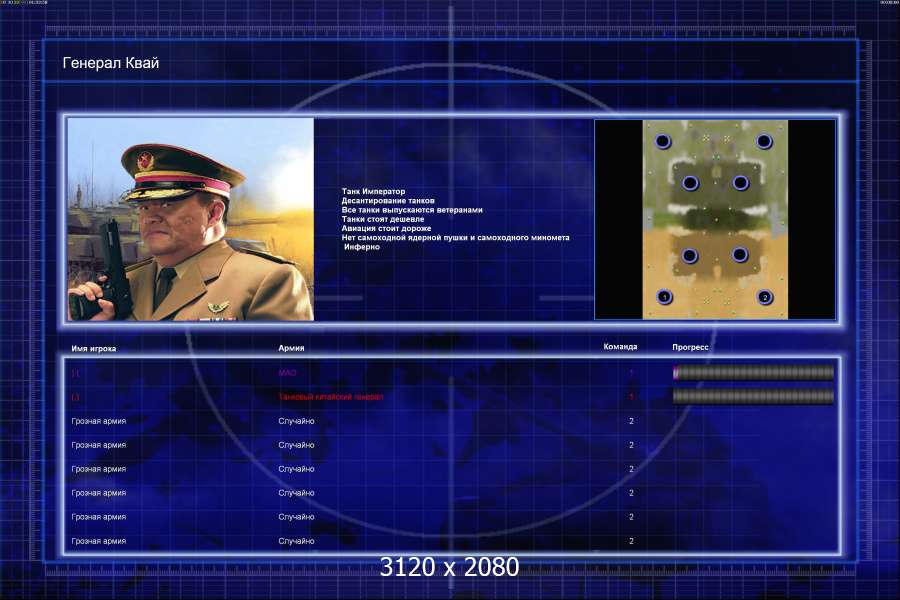
Task: Click the "Армия" column header
Action: point(291,349)
